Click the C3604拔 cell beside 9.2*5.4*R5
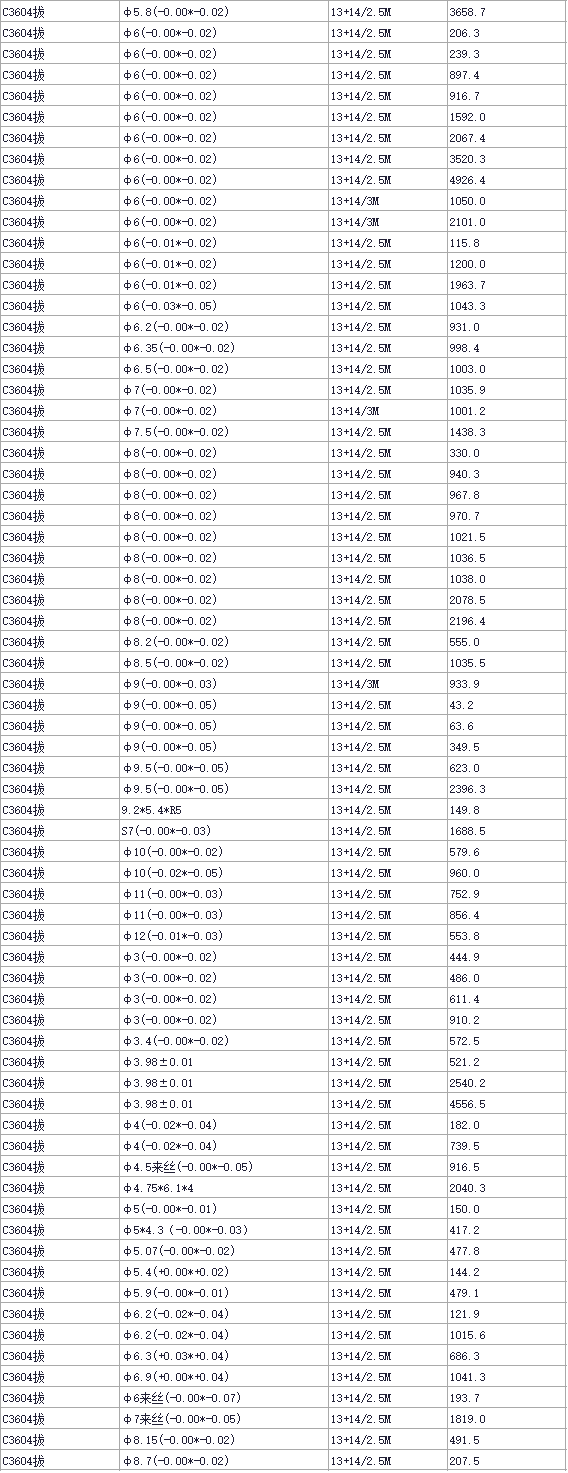568x1473 pixels. click(59, 810)
